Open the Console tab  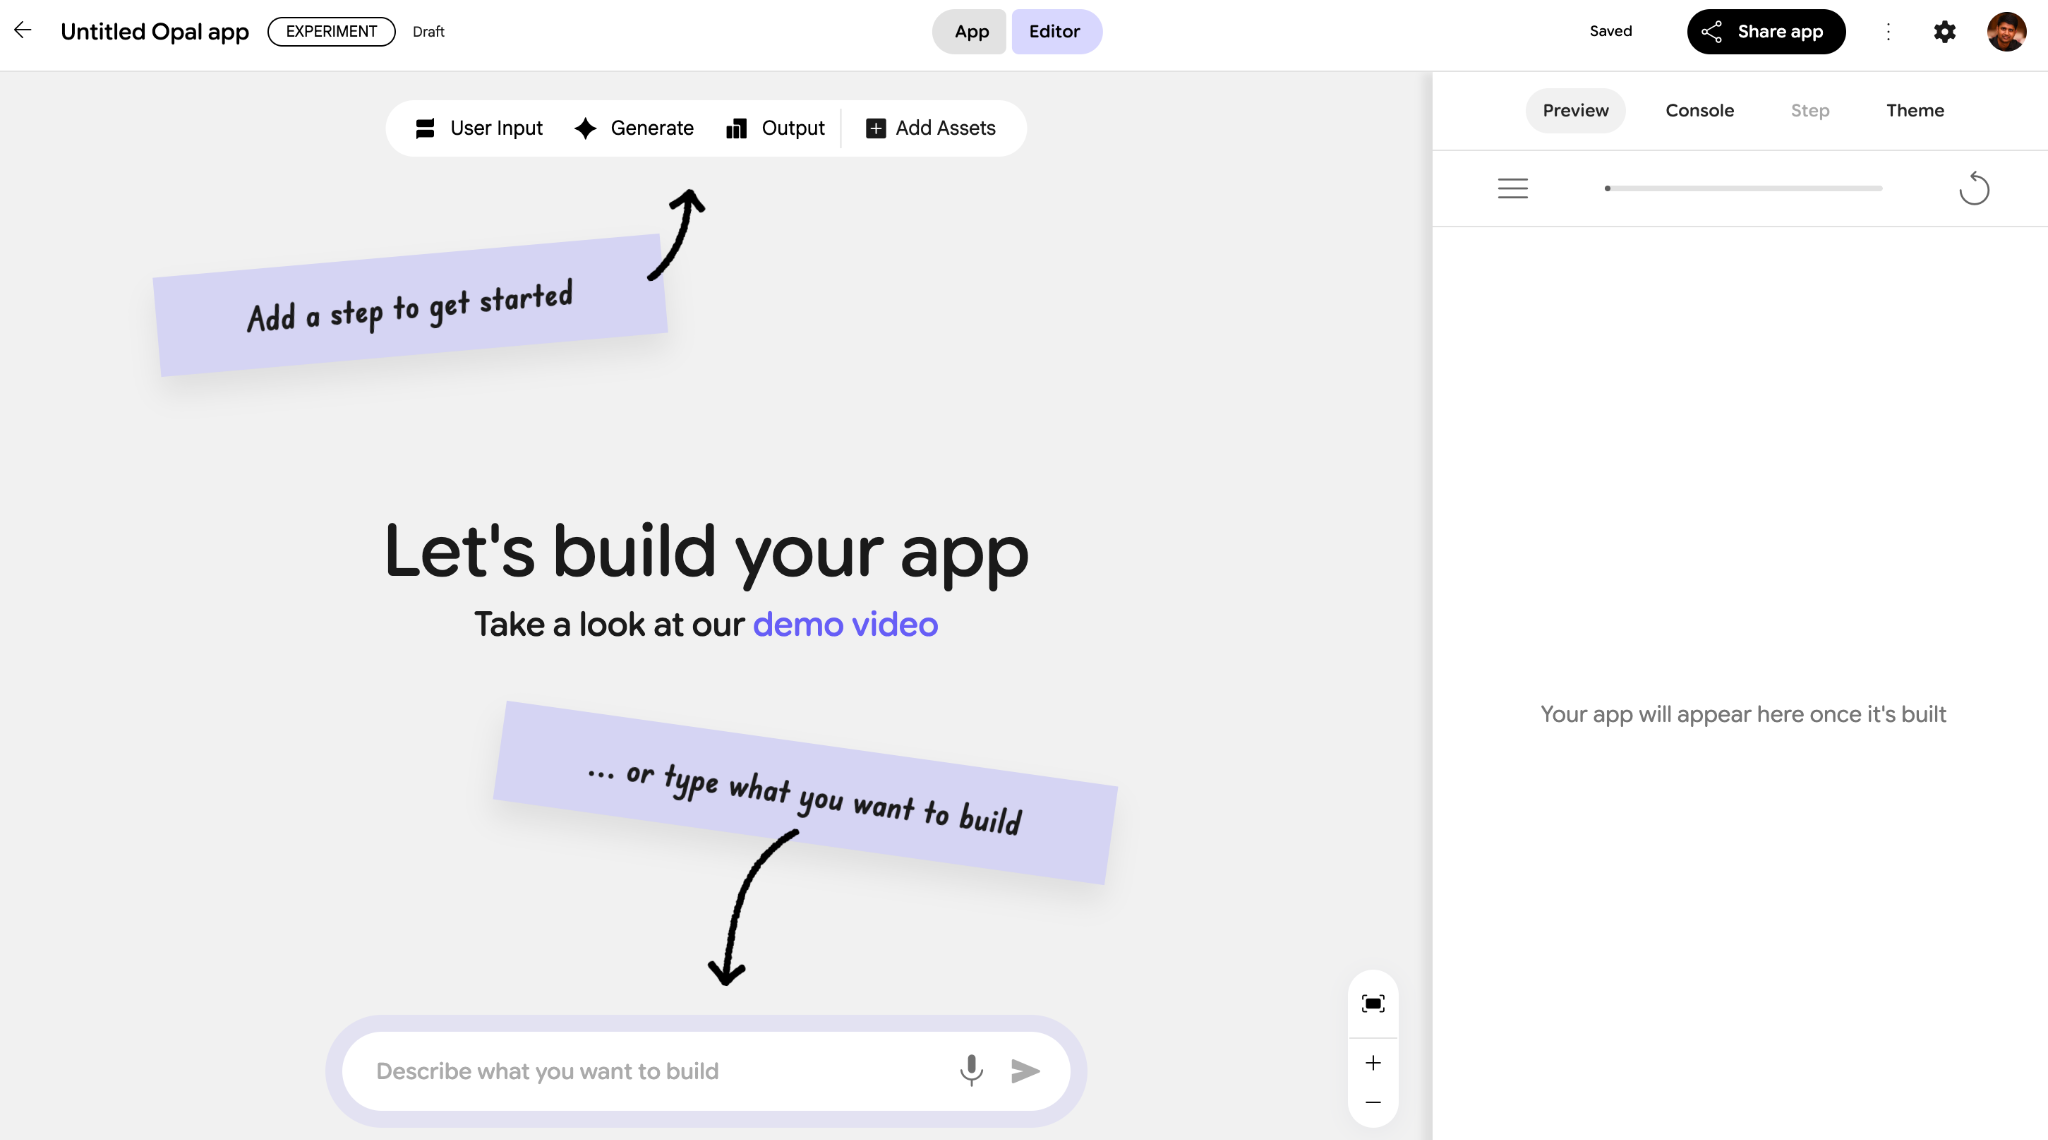[x=1699, y=111]
